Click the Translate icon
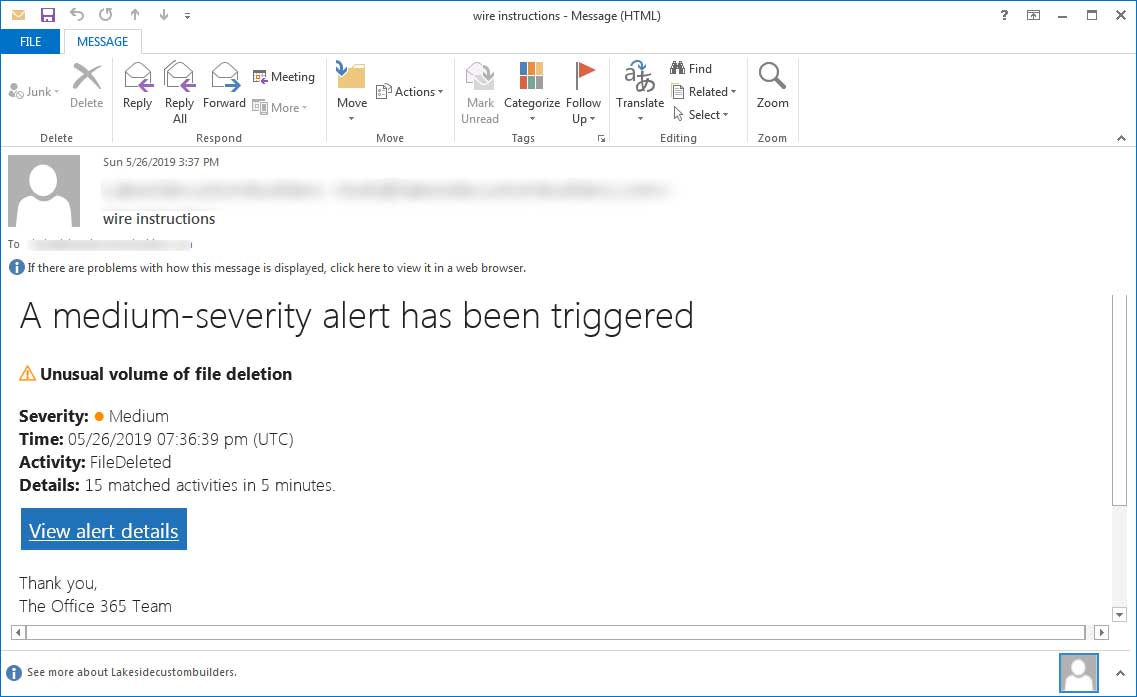 coord(640,91)
